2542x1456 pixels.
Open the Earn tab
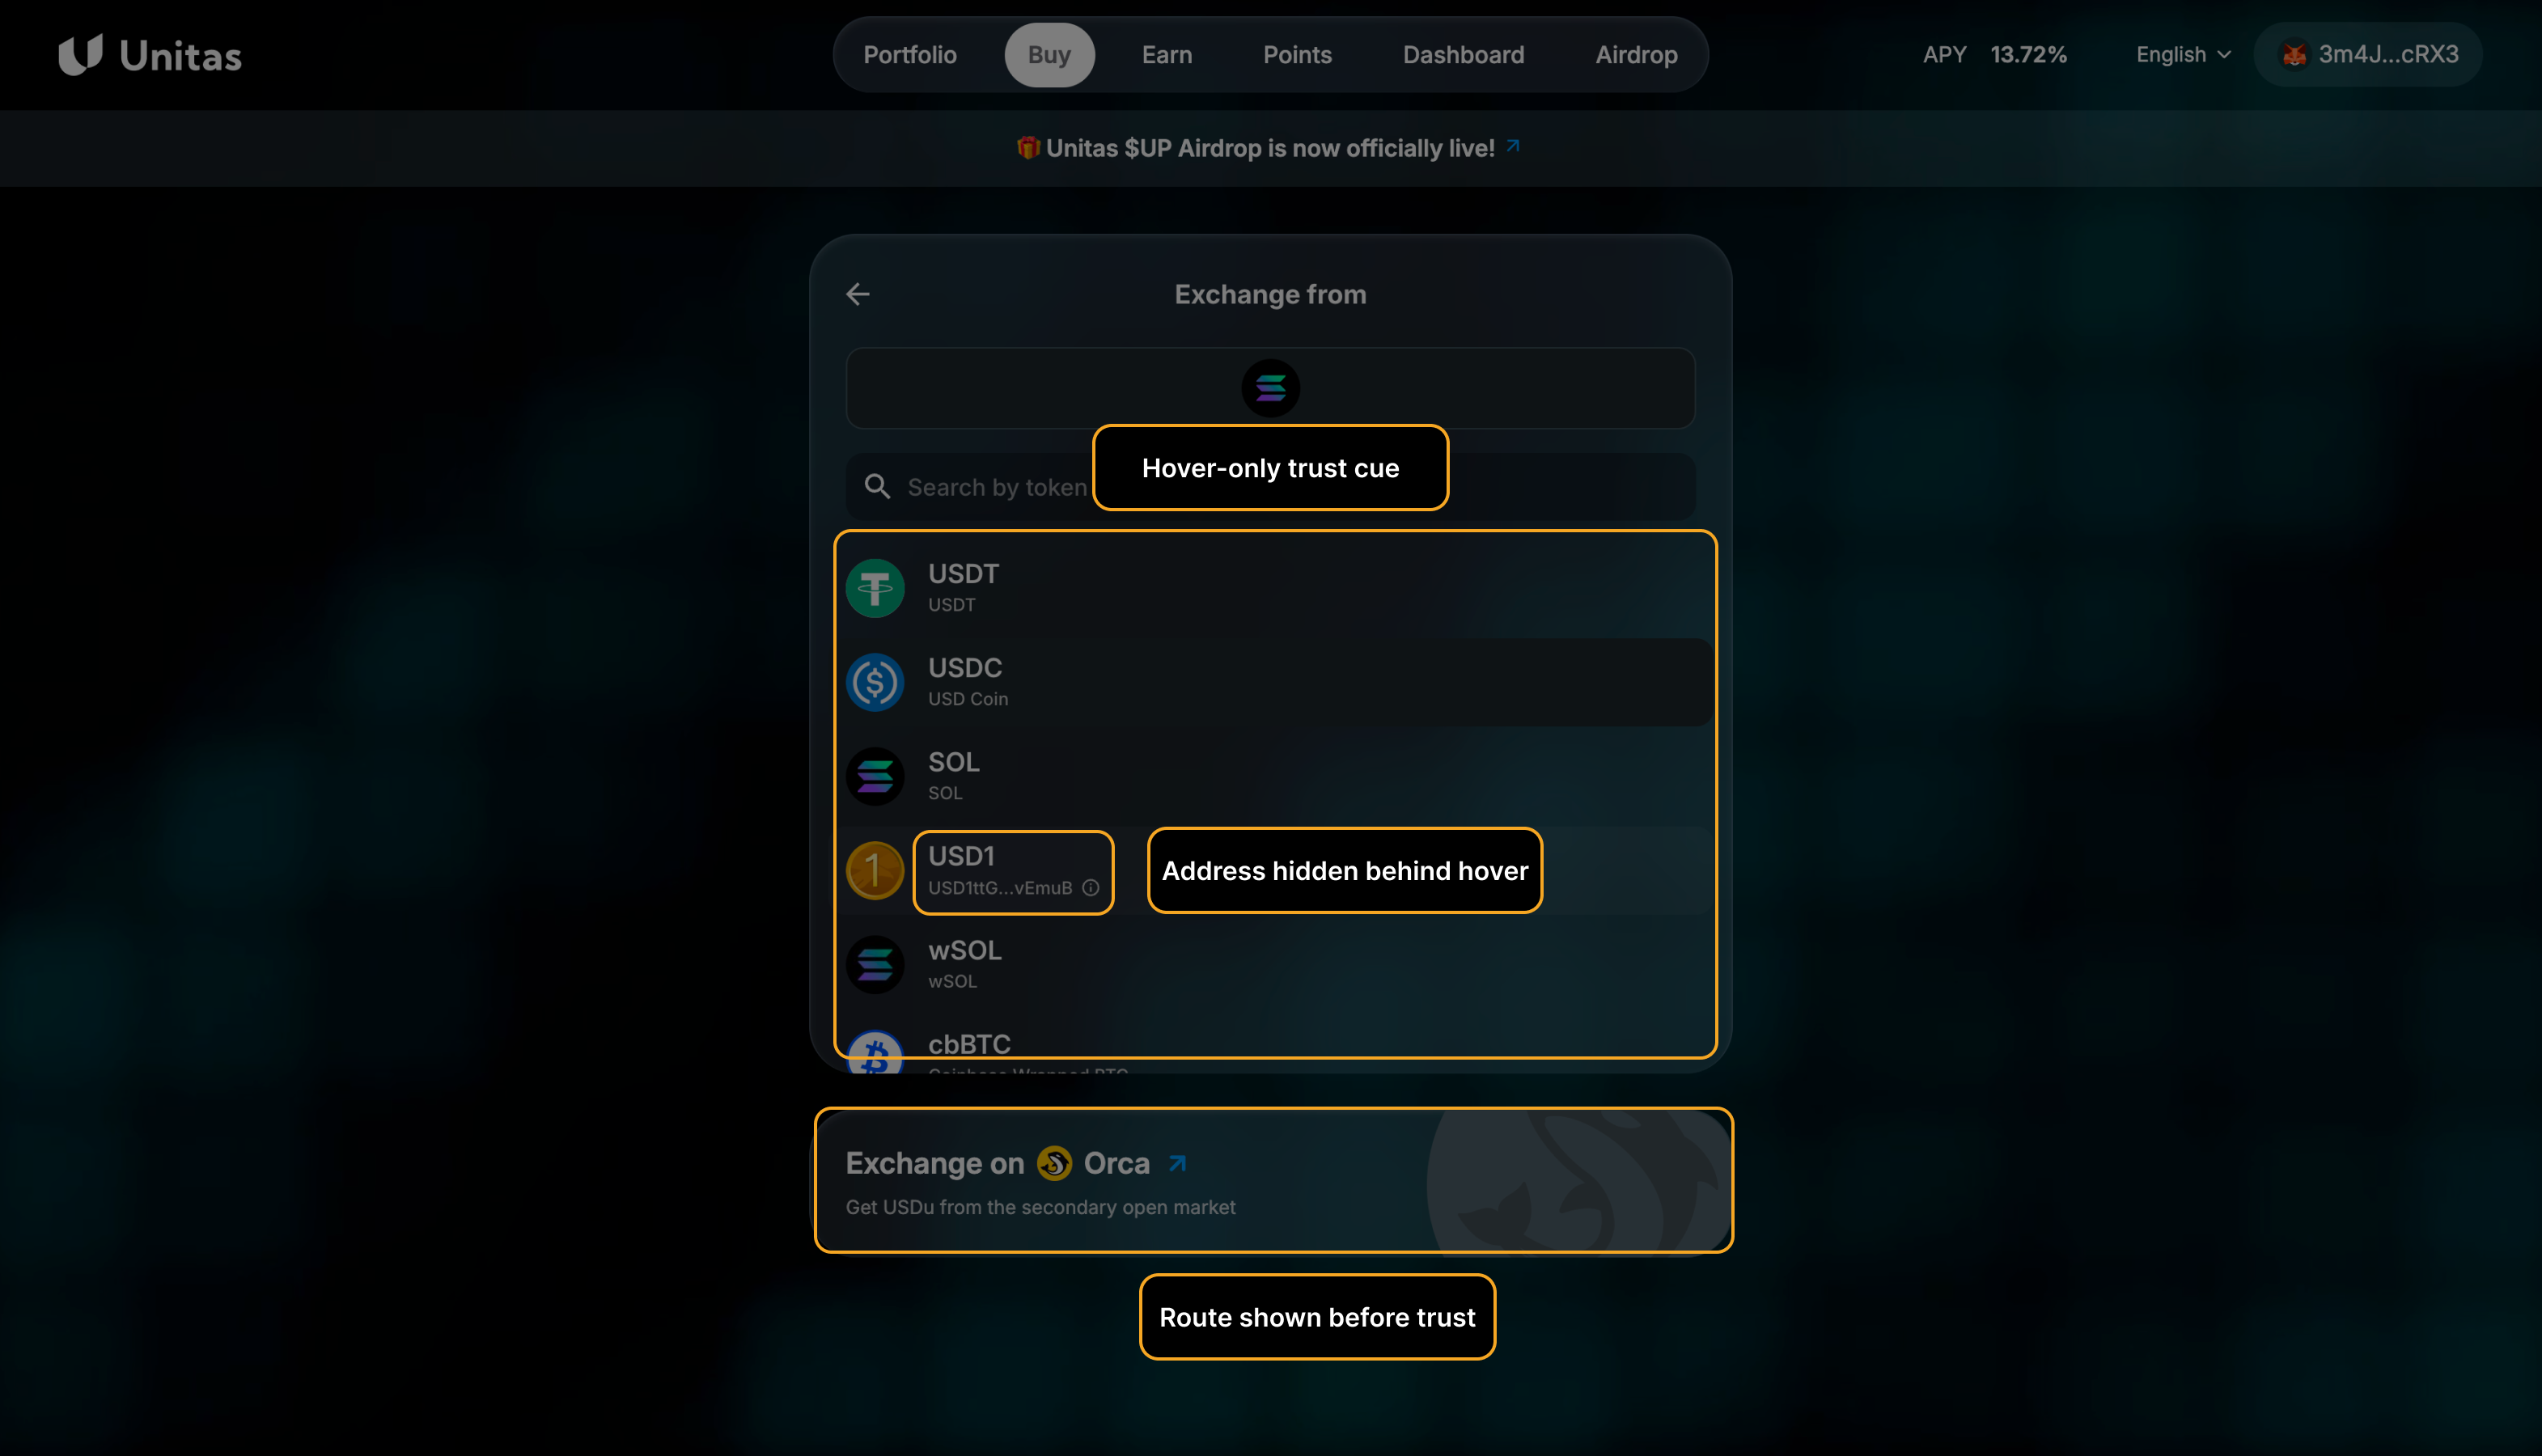coord(1167,55)
